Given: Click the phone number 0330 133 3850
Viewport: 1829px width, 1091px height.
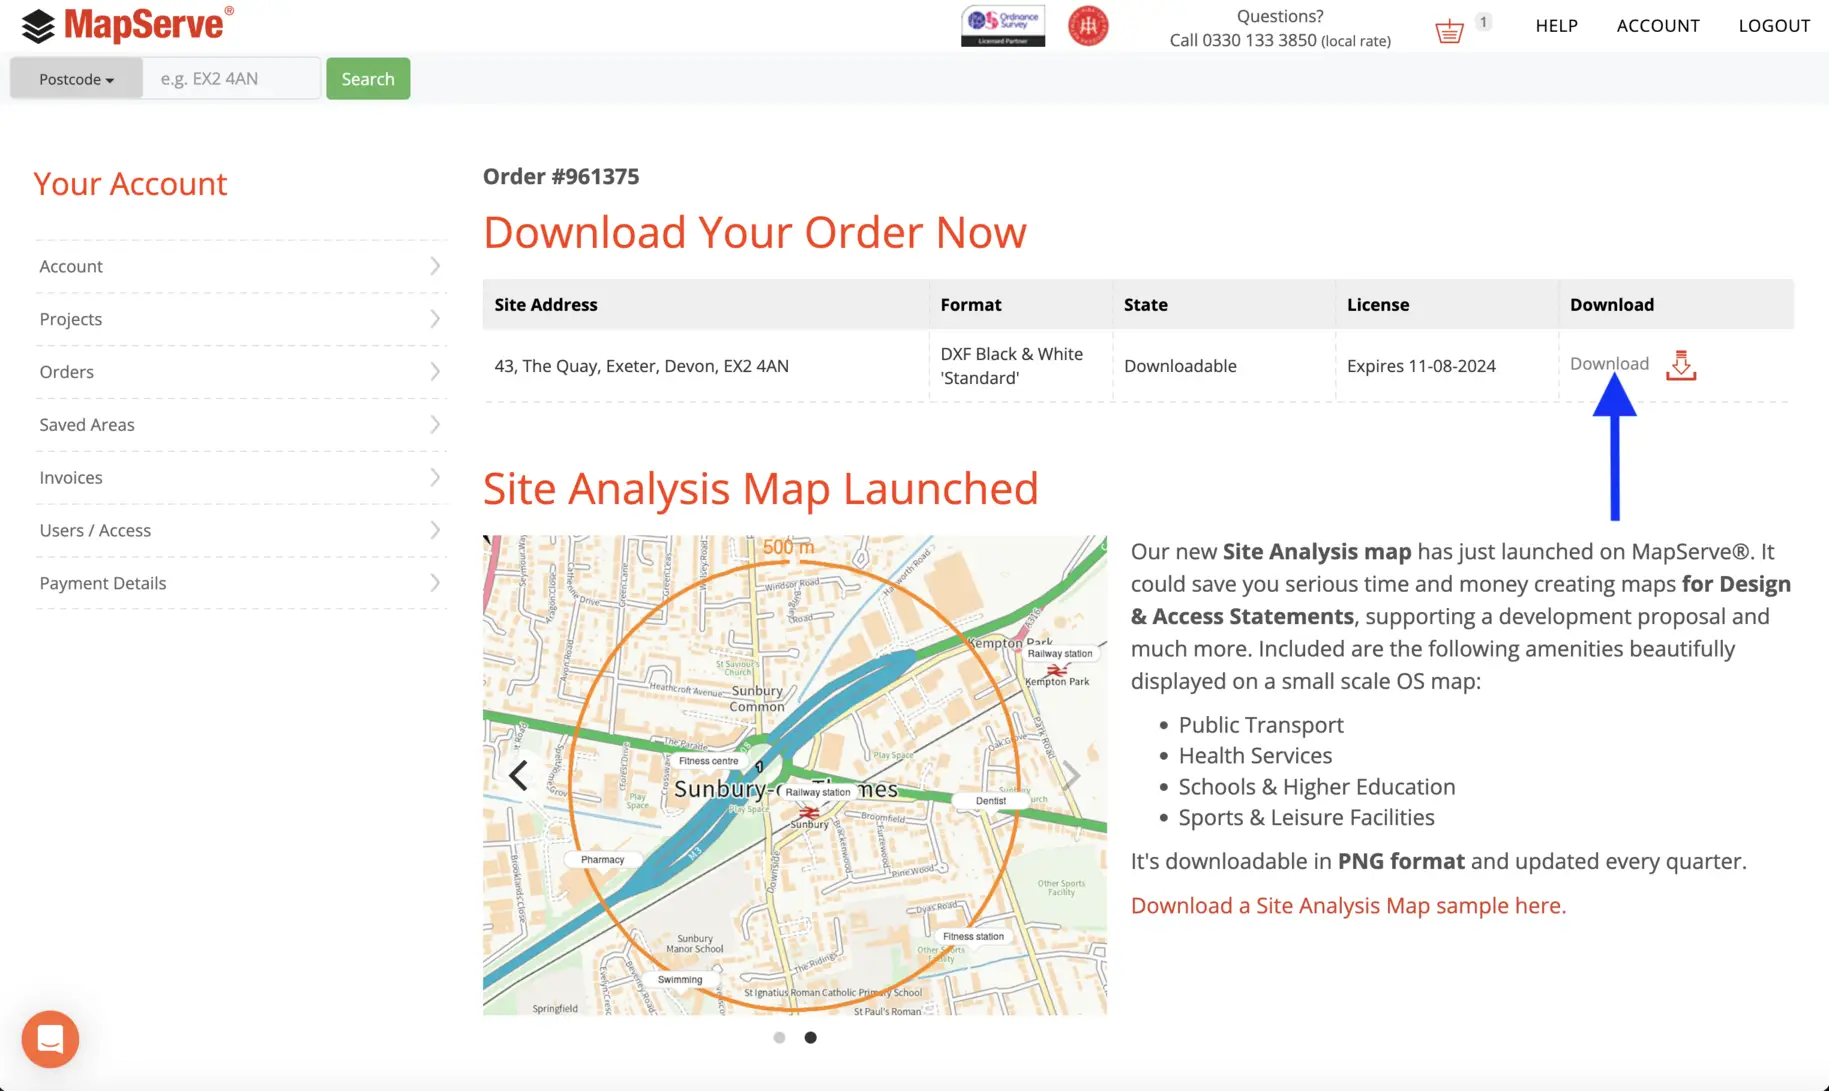Looking at the screenshot, I should click(1259, 41).
